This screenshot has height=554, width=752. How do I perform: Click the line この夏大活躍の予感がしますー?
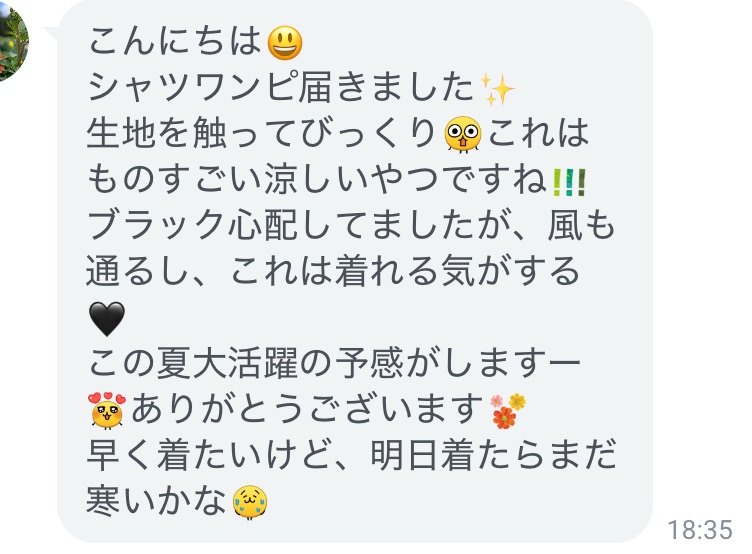(335, 362)
